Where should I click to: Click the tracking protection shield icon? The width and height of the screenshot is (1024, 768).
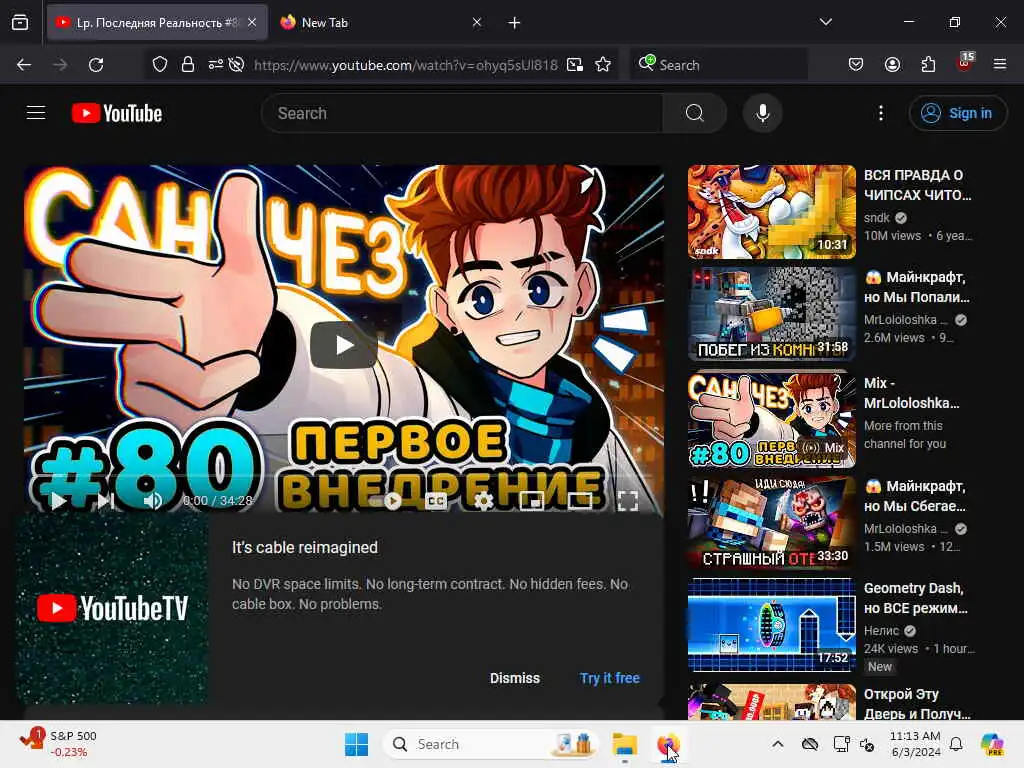(x=160, y=65)
